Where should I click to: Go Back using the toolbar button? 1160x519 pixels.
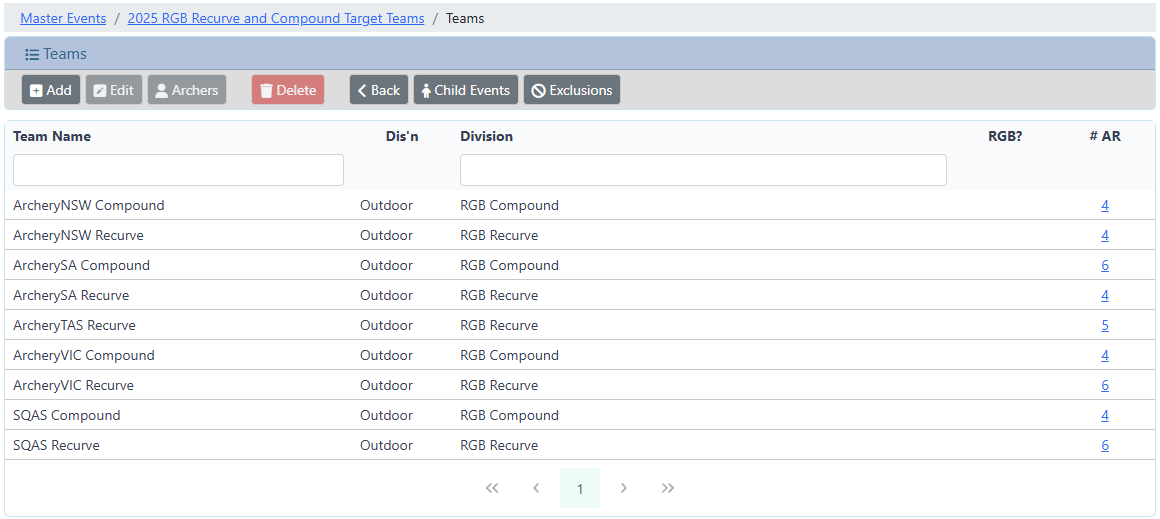378,90
